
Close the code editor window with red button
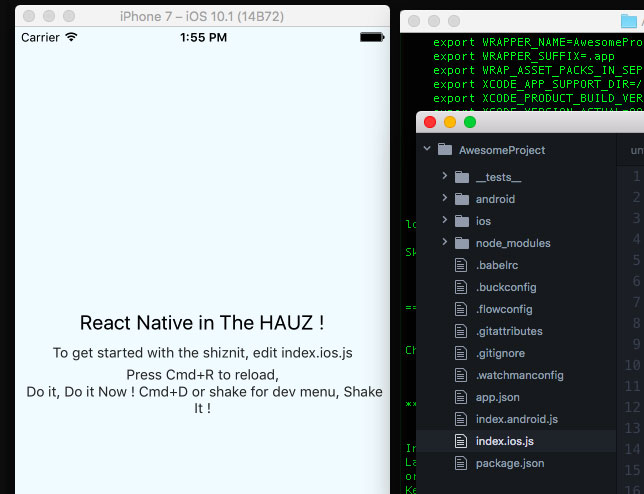click(430, 122)
